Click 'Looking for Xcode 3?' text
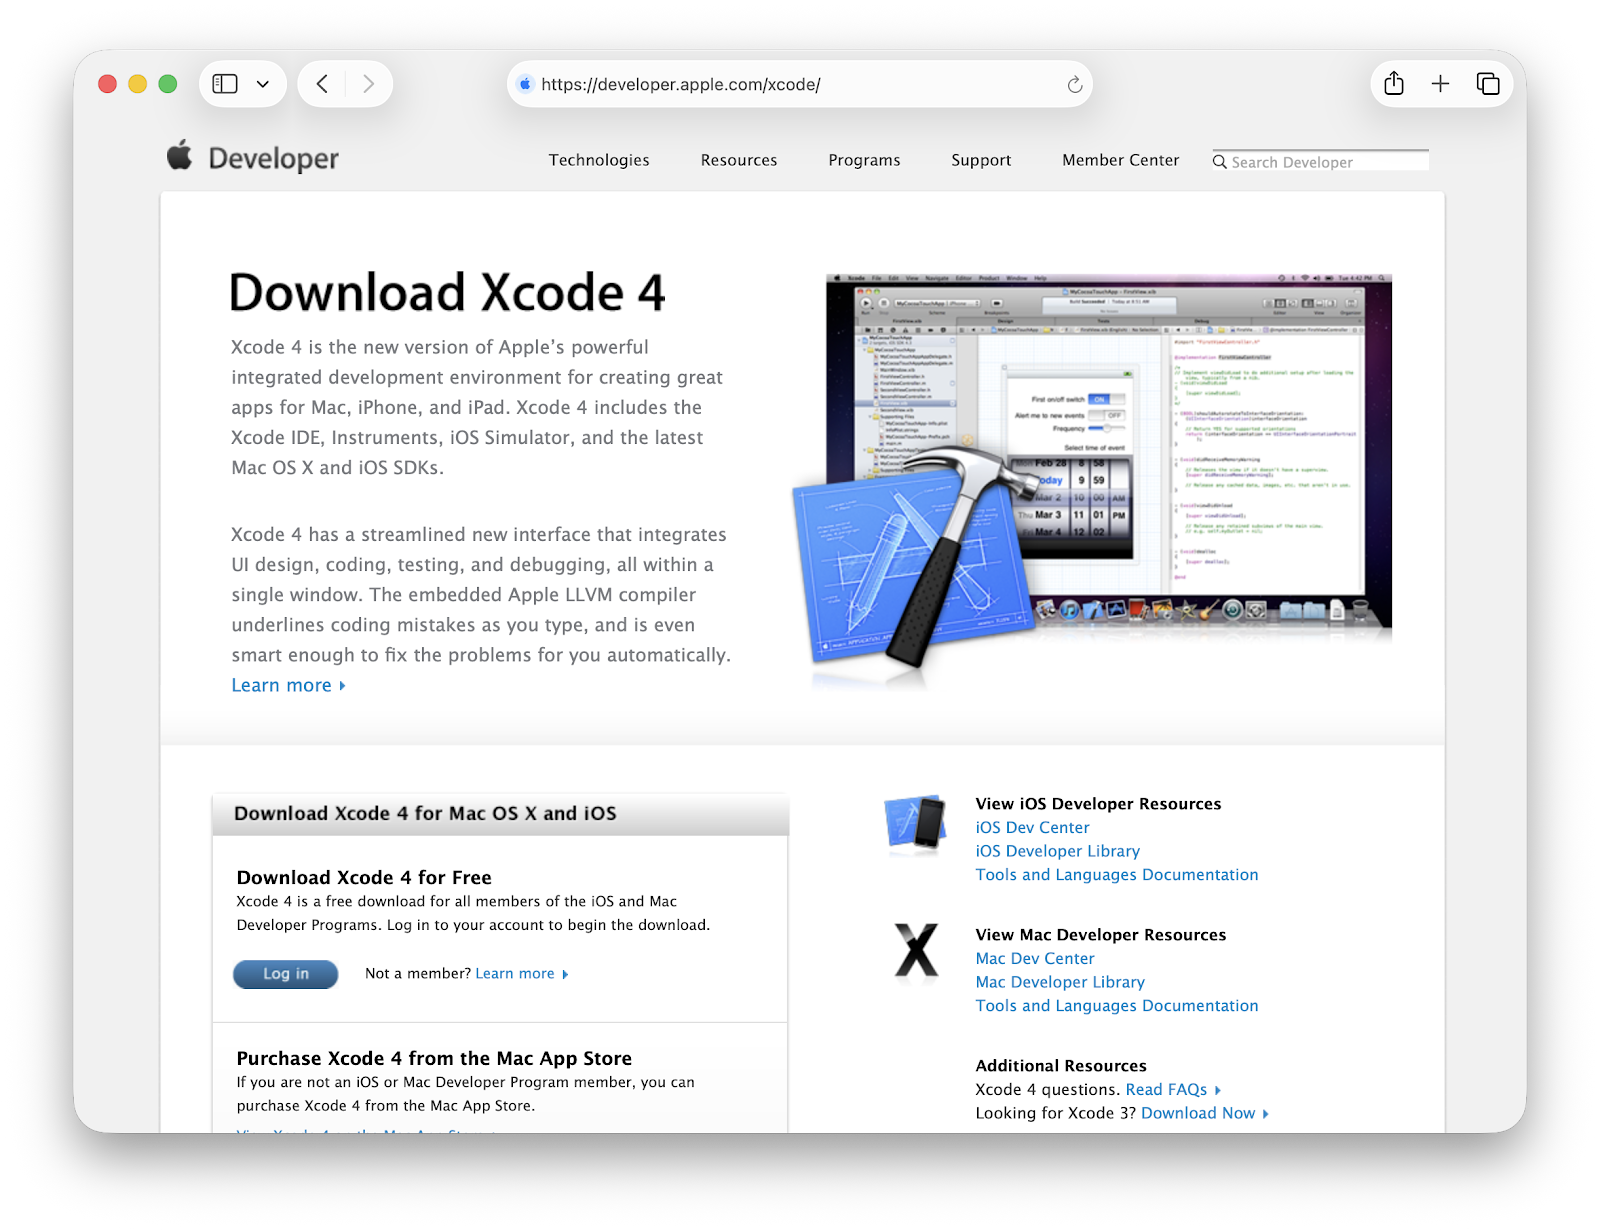 (x=1055, y=1113)
